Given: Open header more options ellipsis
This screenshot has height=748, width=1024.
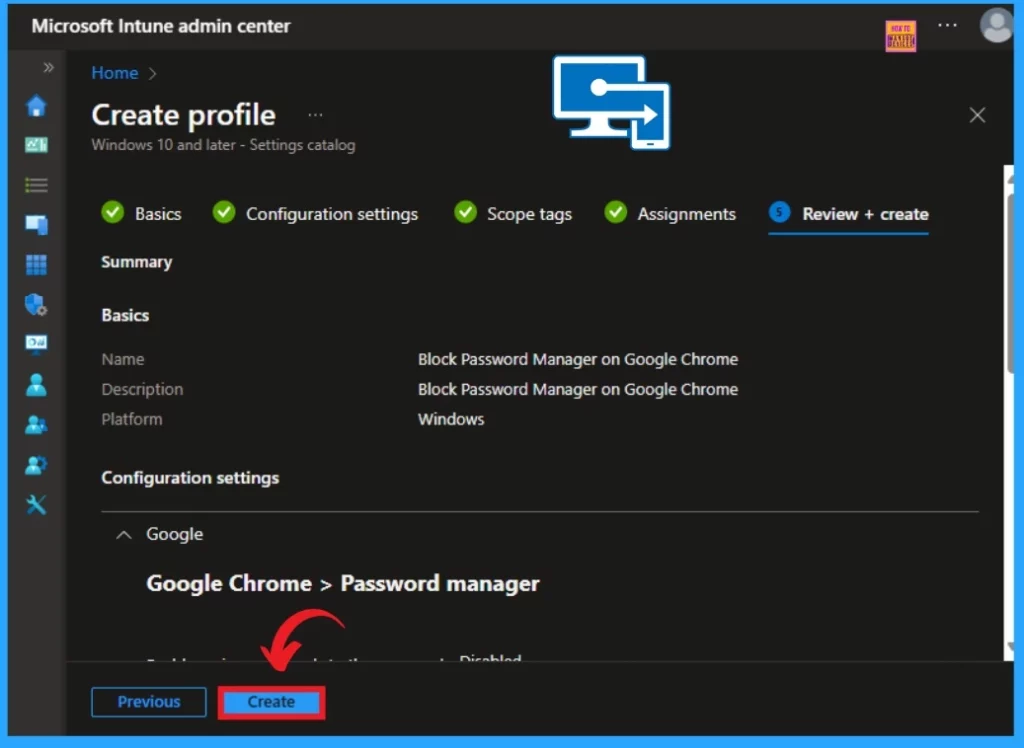Looking at the screenshot, I should point(947,25).
